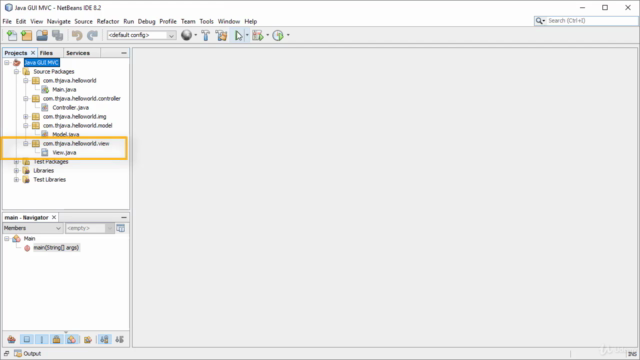Viewport: 640px width, 360px height.
Task: Click the Open Project toolbar icon
Action: point(42,36)
